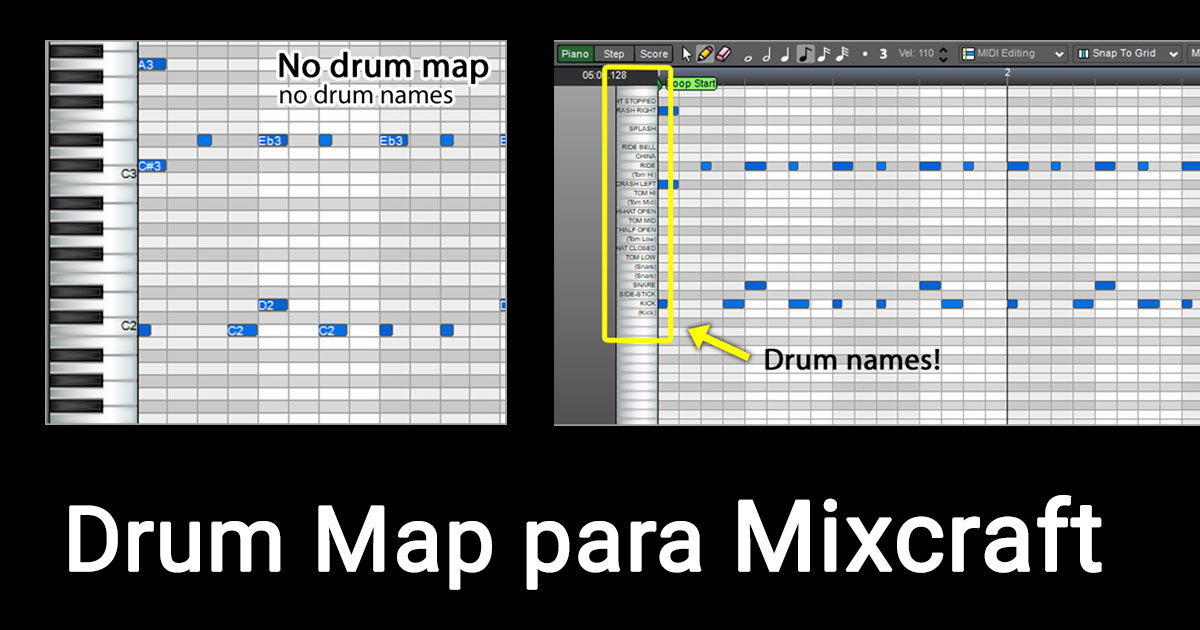This screenshot has height=630, width=1200.
Task: Click the TOM MID drum row label
Action: (x=643, y=221)
